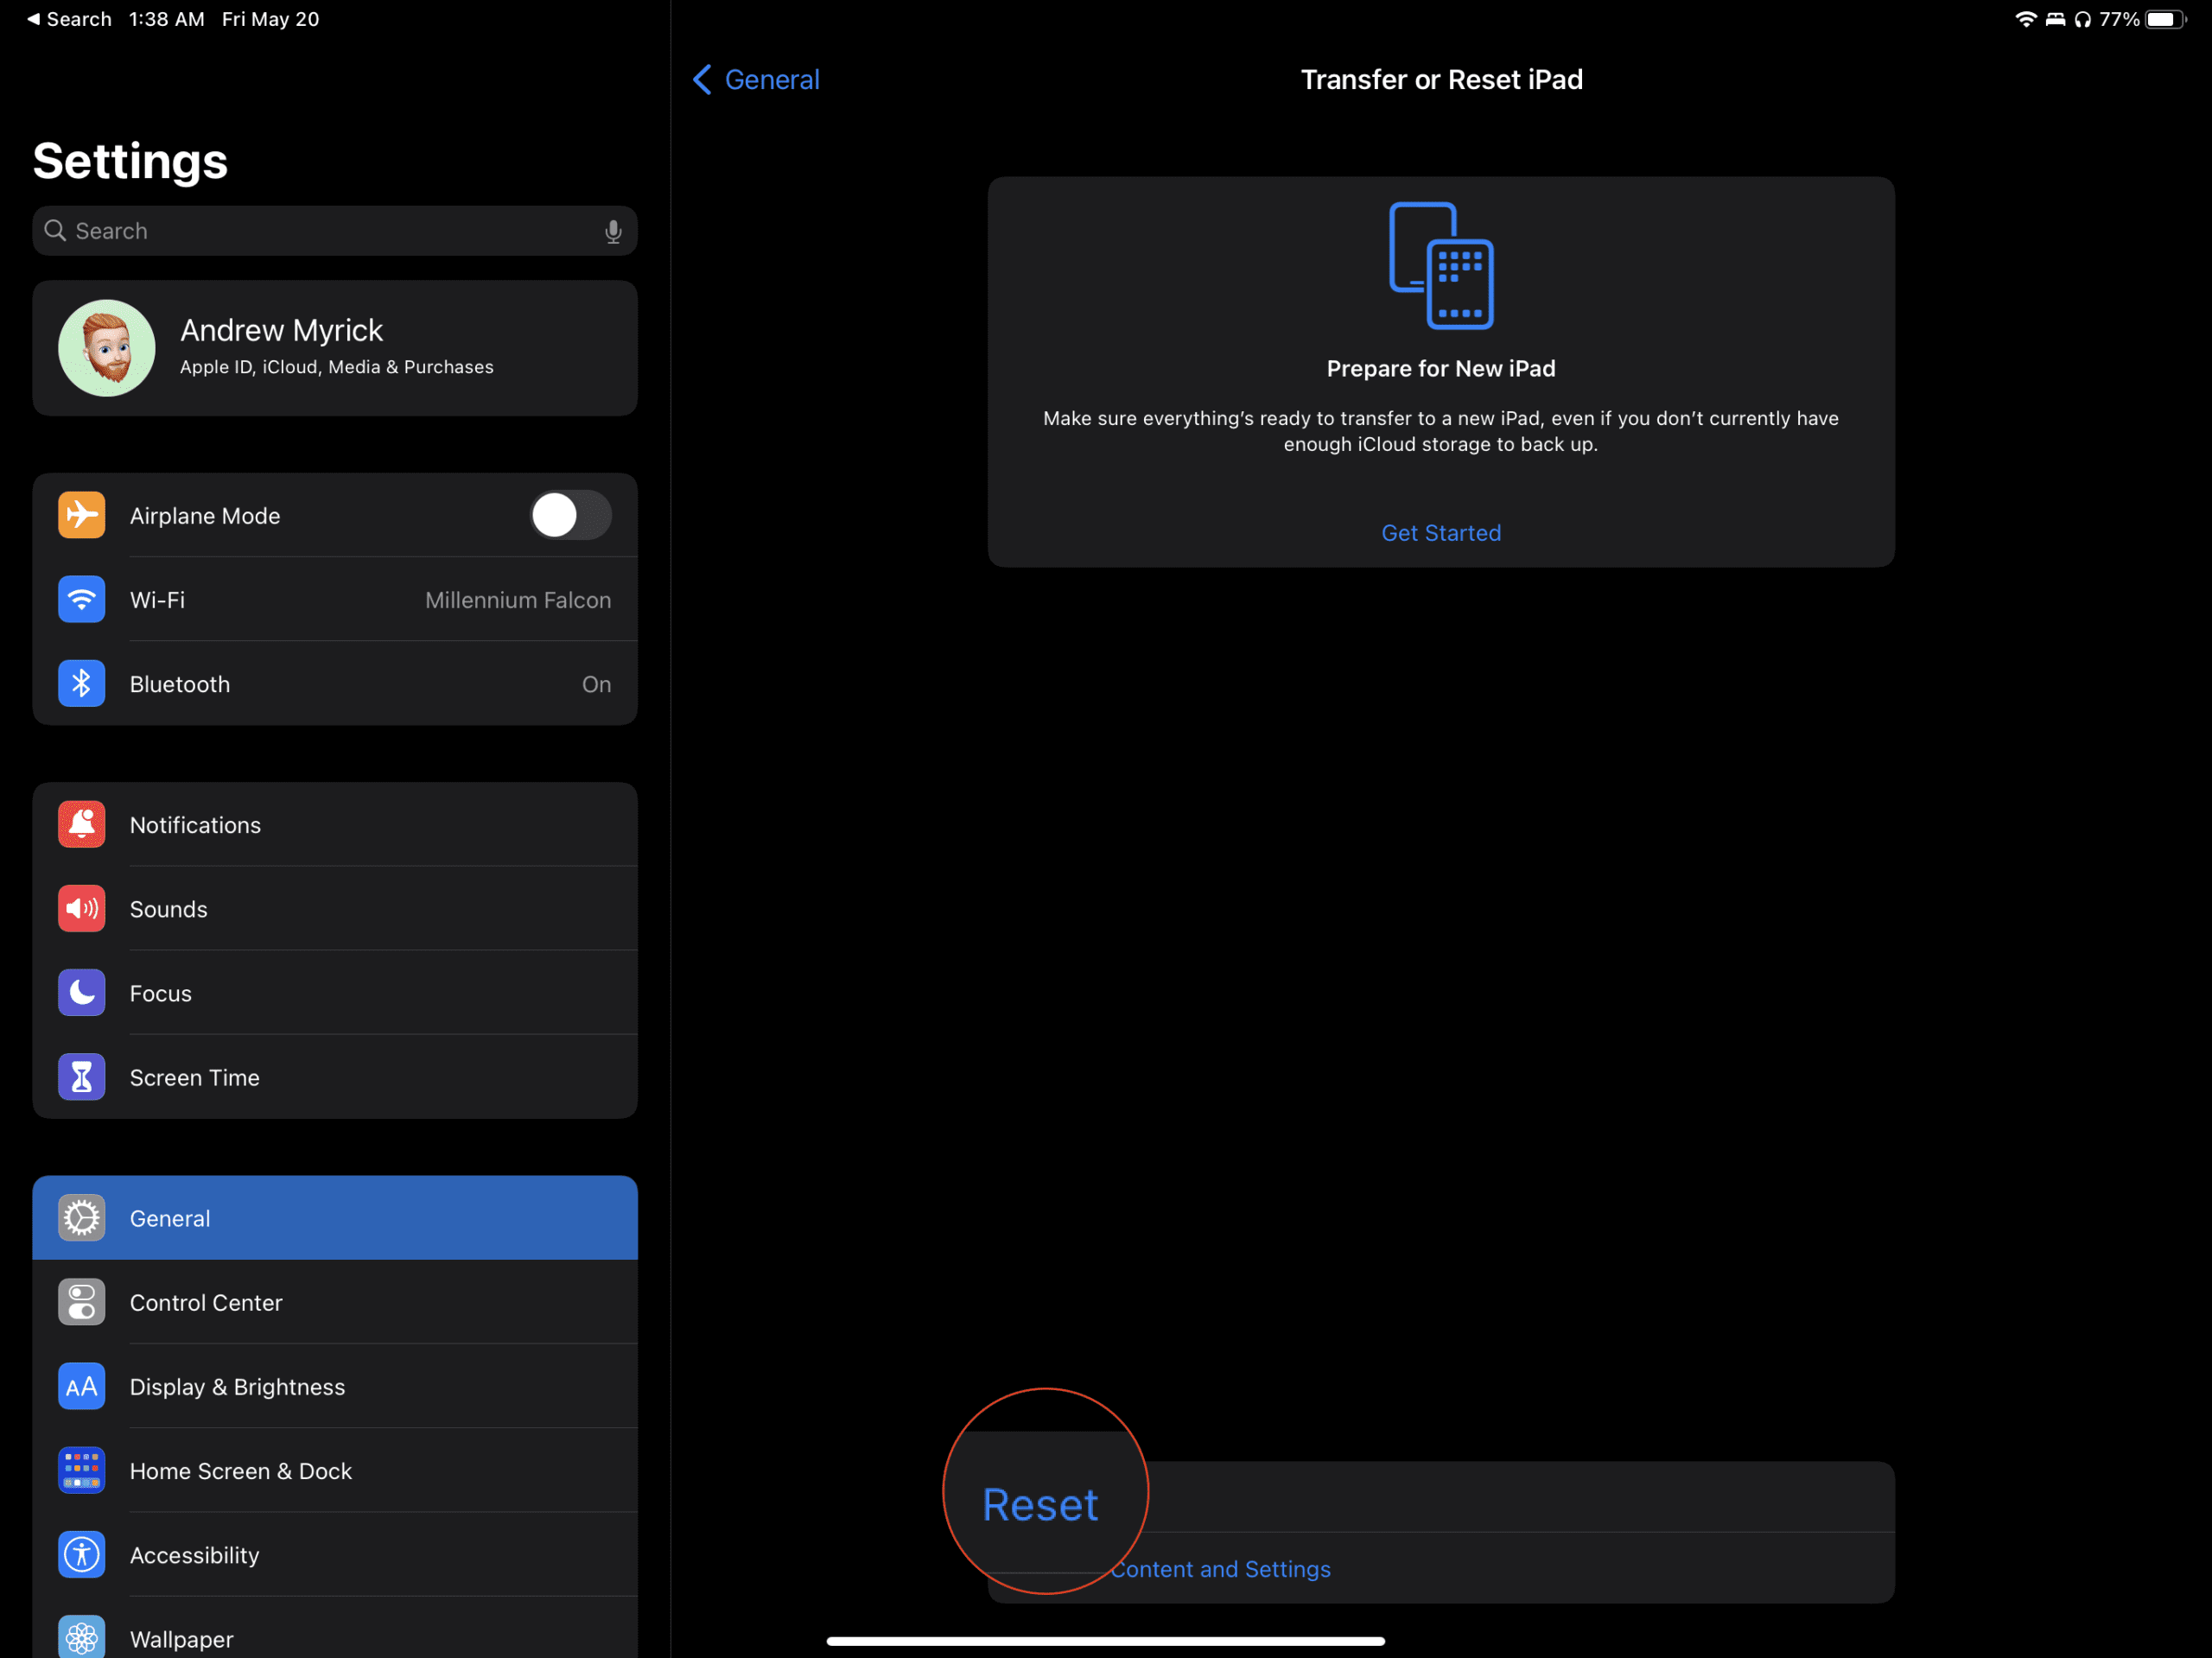
Task: Focus the Settings search field
Action: (335, 231)
